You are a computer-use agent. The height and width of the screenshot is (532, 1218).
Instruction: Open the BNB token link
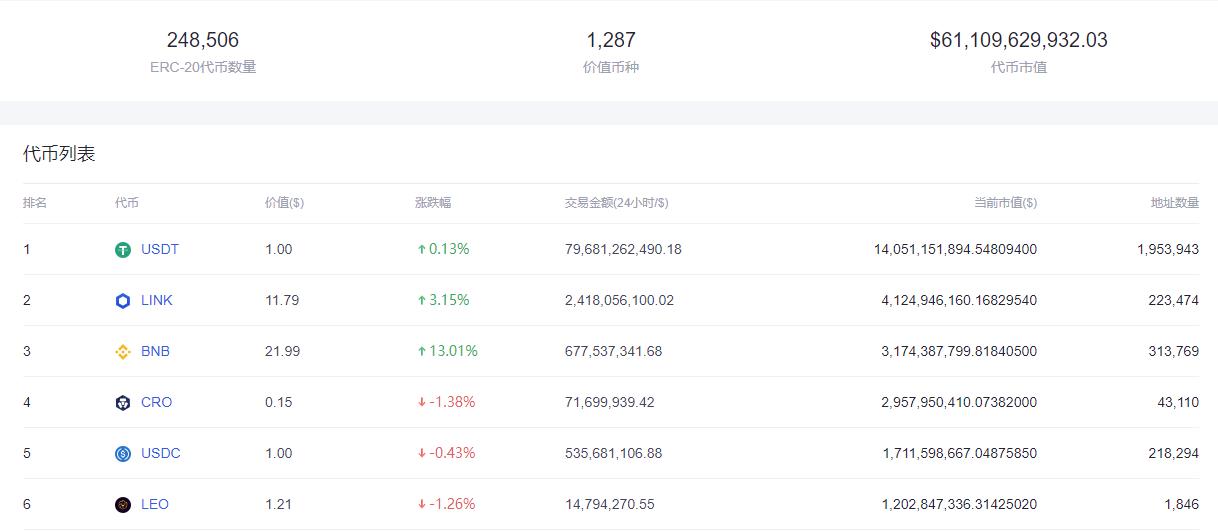click(x=155, y=351)
